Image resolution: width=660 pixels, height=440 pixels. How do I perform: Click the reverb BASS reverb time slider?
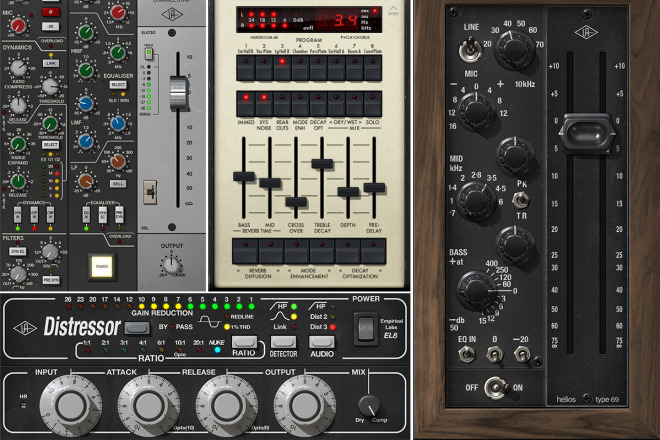[x=244, y=176]
